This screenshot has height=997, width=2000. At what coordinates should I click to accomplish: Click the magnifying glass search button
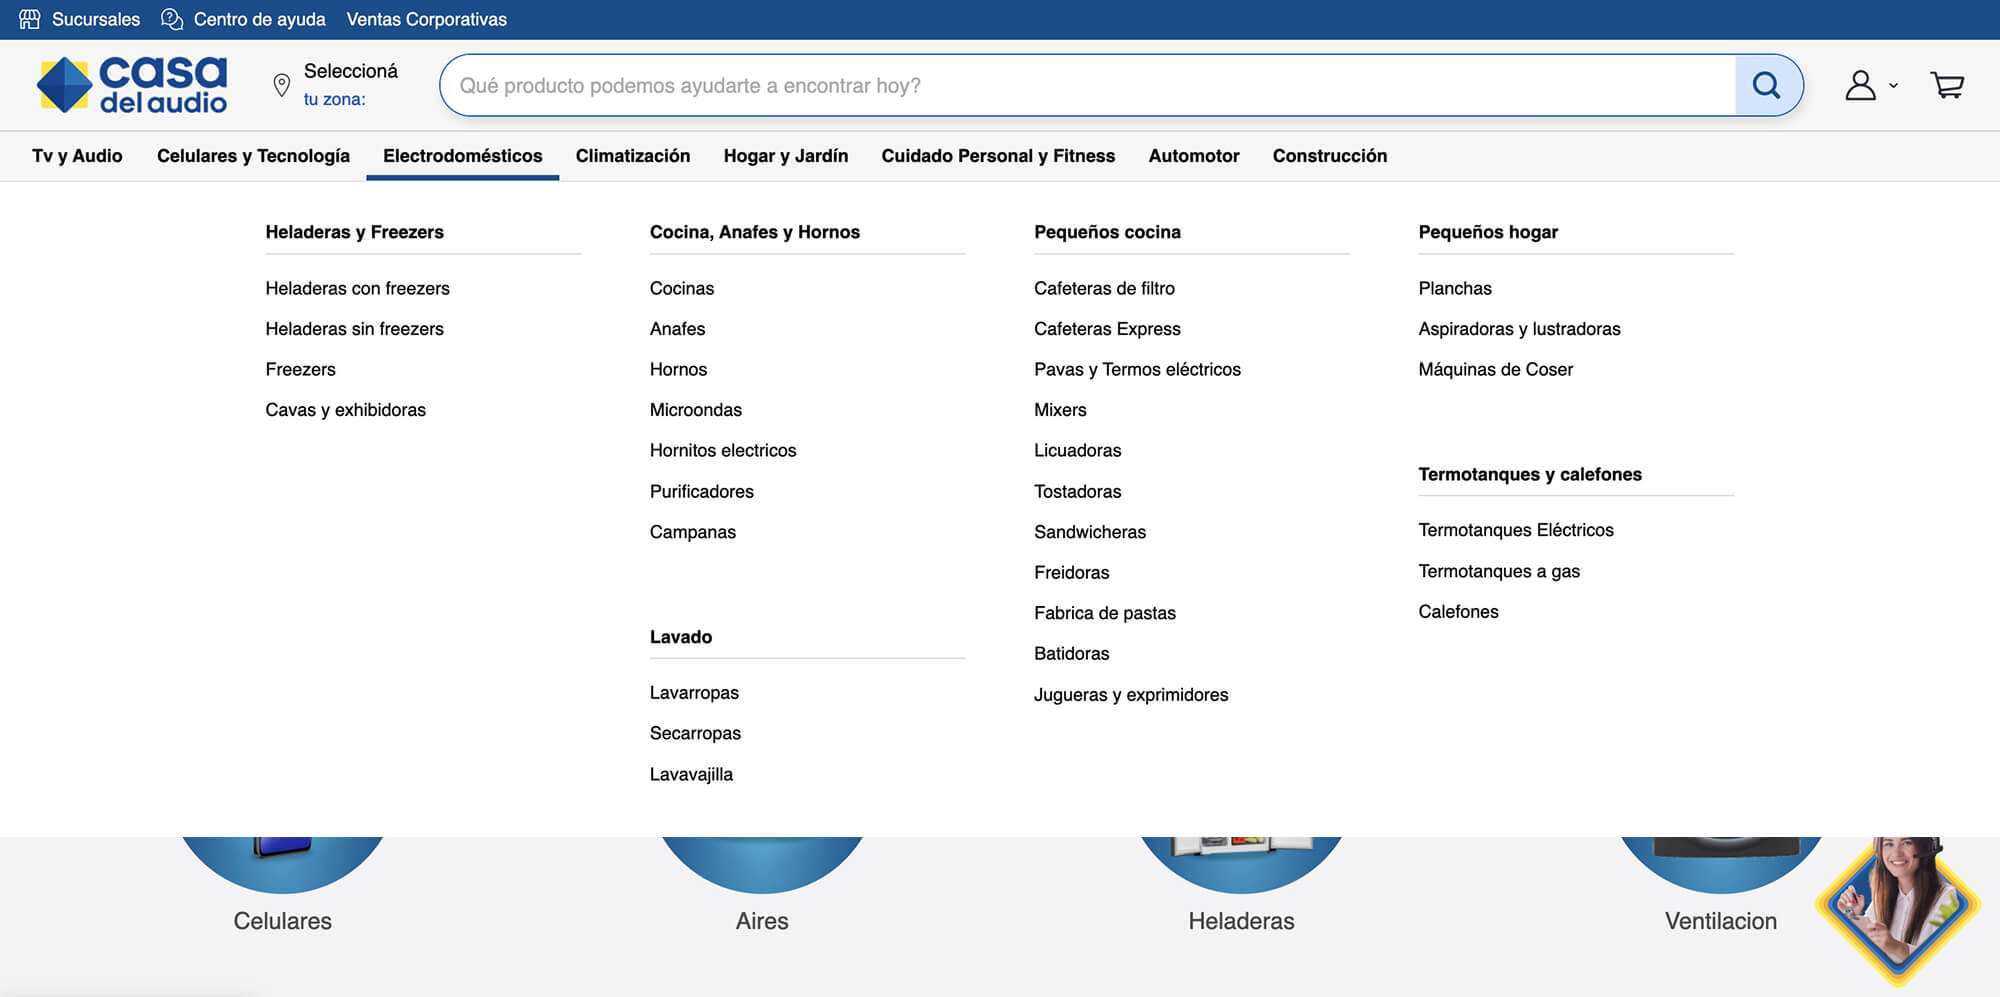[x=1767, y=86]
